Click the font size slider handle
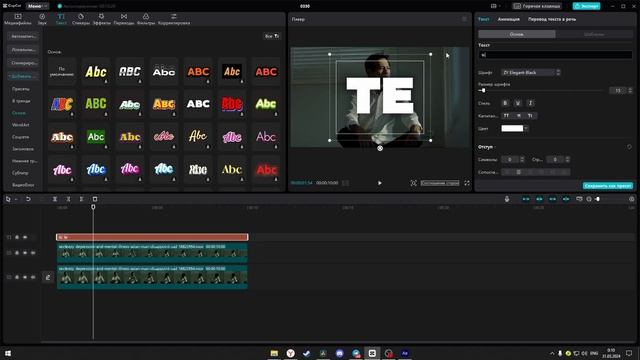 [484, 91]
